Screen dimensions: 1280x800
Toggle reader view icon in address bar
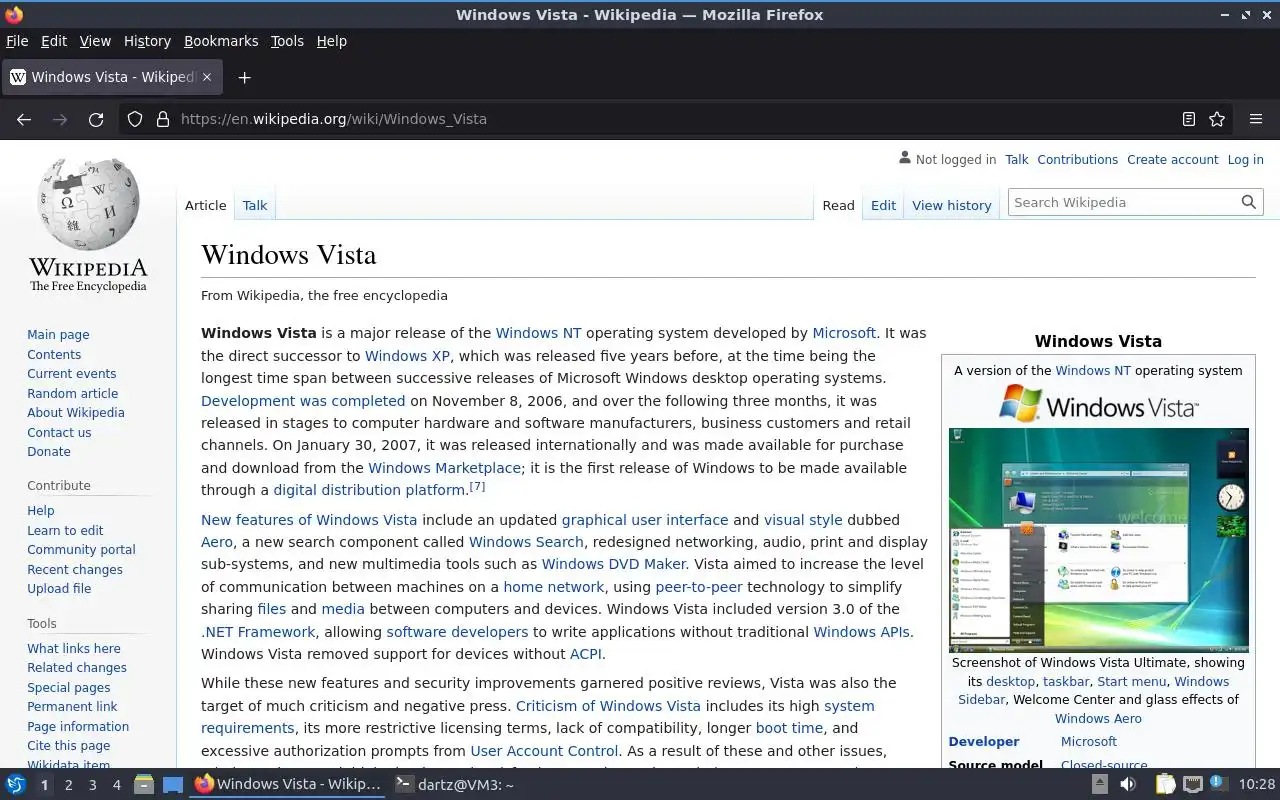[x=1189, y=119]
